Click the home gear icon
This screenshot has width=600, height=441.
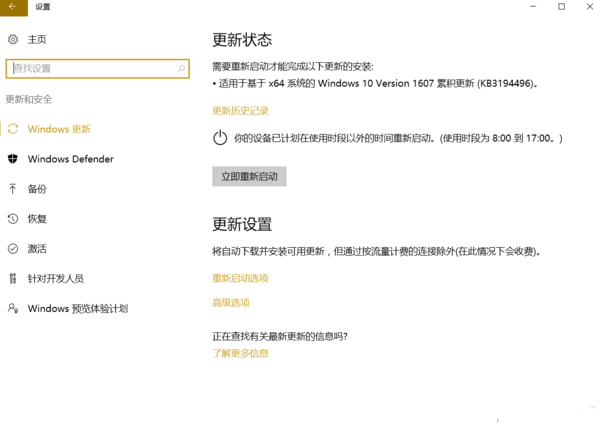[13, 39]
